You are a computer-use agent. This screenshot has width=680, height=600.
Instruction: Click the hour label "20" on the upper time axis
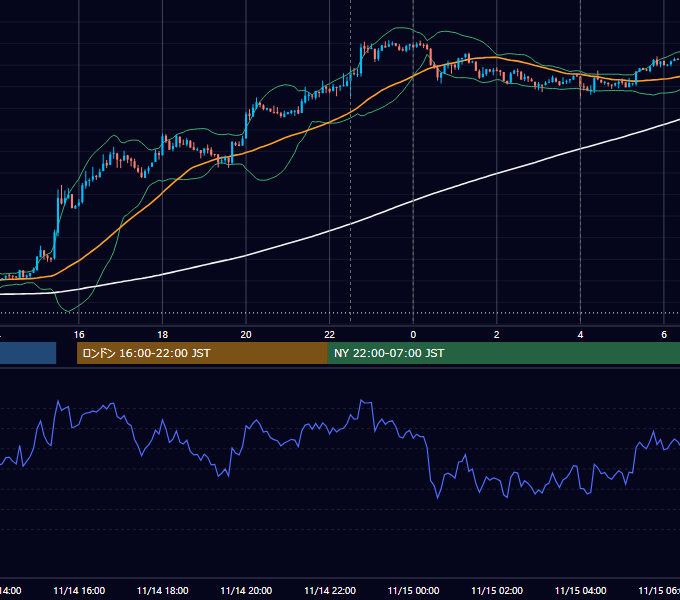pyautogui.click(x=246, y=335)
